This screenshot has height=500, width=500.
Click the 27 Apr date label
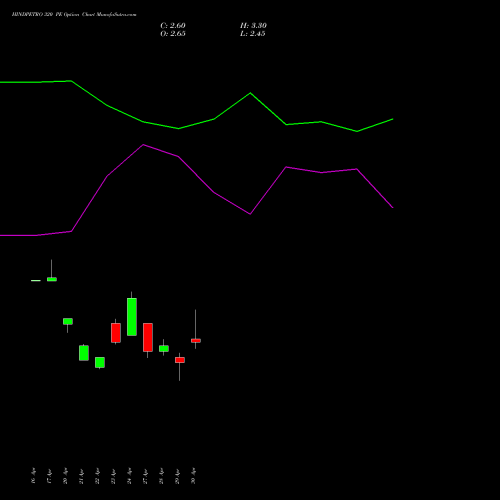tap(145, 476)
